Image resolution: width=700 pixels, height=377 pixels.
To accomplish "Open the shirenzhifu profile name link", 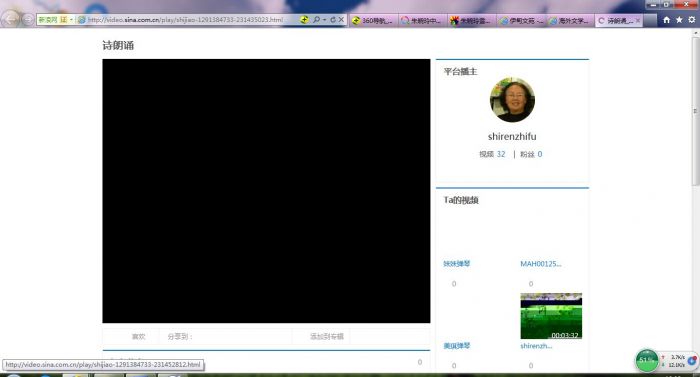I will 512,137.
